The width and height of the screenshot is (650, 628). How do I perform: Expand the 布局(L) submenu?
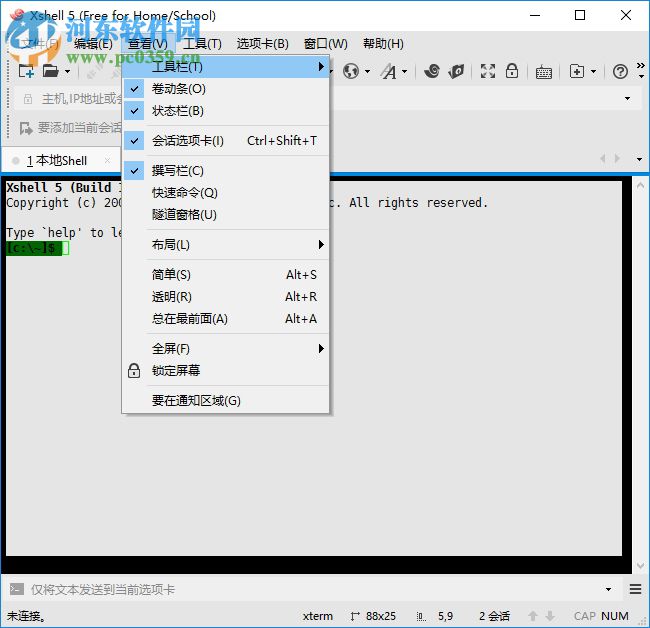coord(226,245)
